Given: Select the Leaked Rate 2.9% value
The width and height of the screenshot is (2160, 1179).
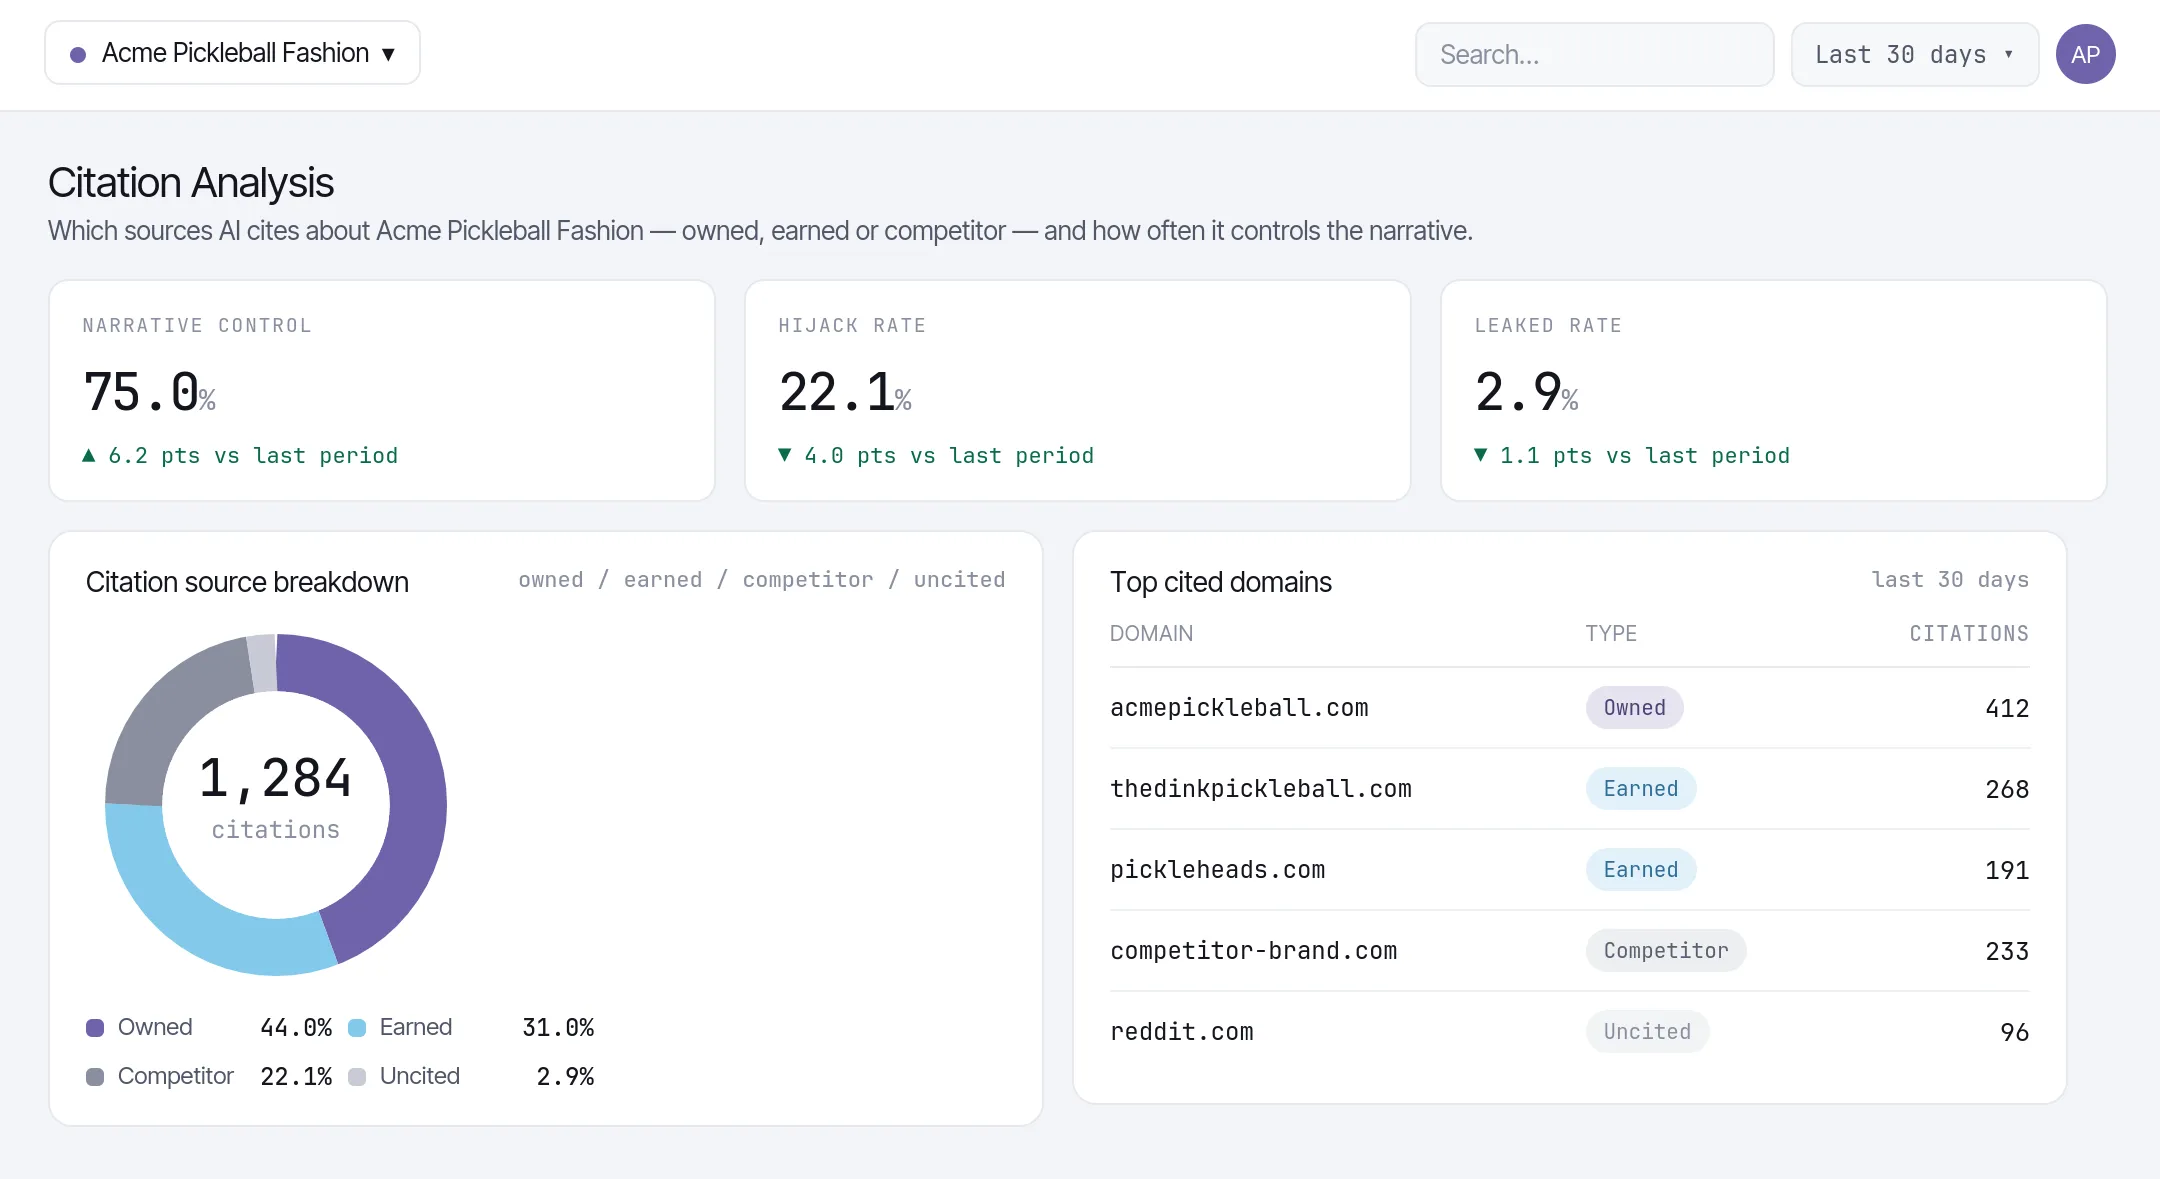Looking at the screenshot, I should (x=1527, y=392).
